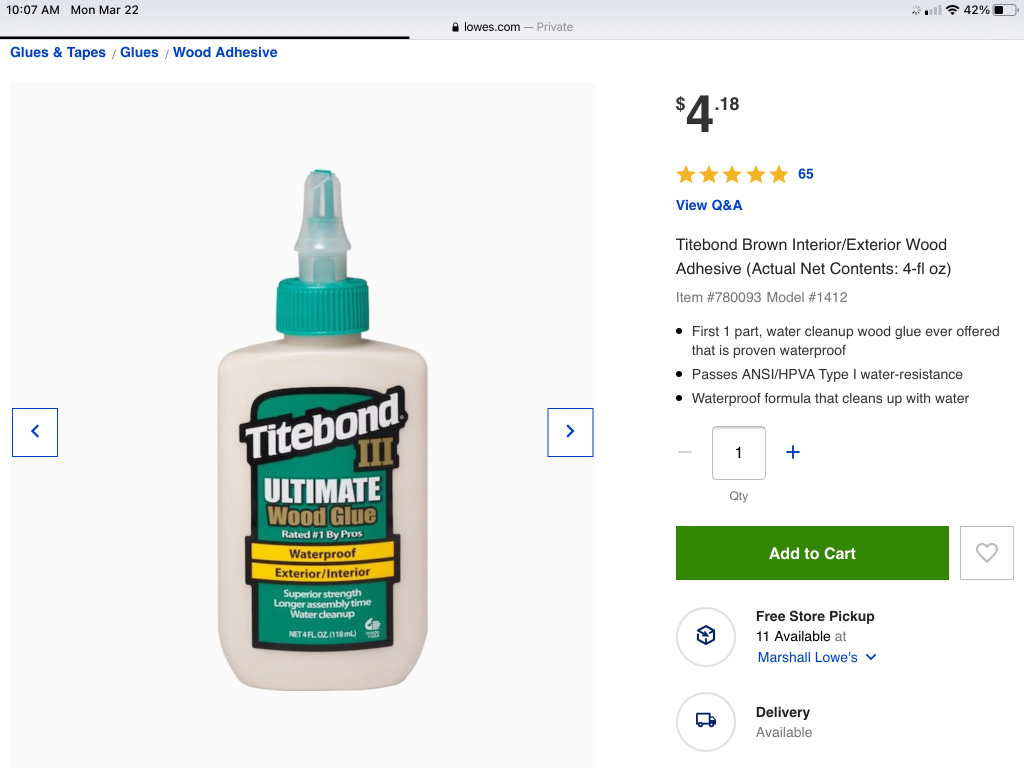Click the previous image arrow
The height and width of the screenshot is (768, 1024).
[x=35, y=432]
